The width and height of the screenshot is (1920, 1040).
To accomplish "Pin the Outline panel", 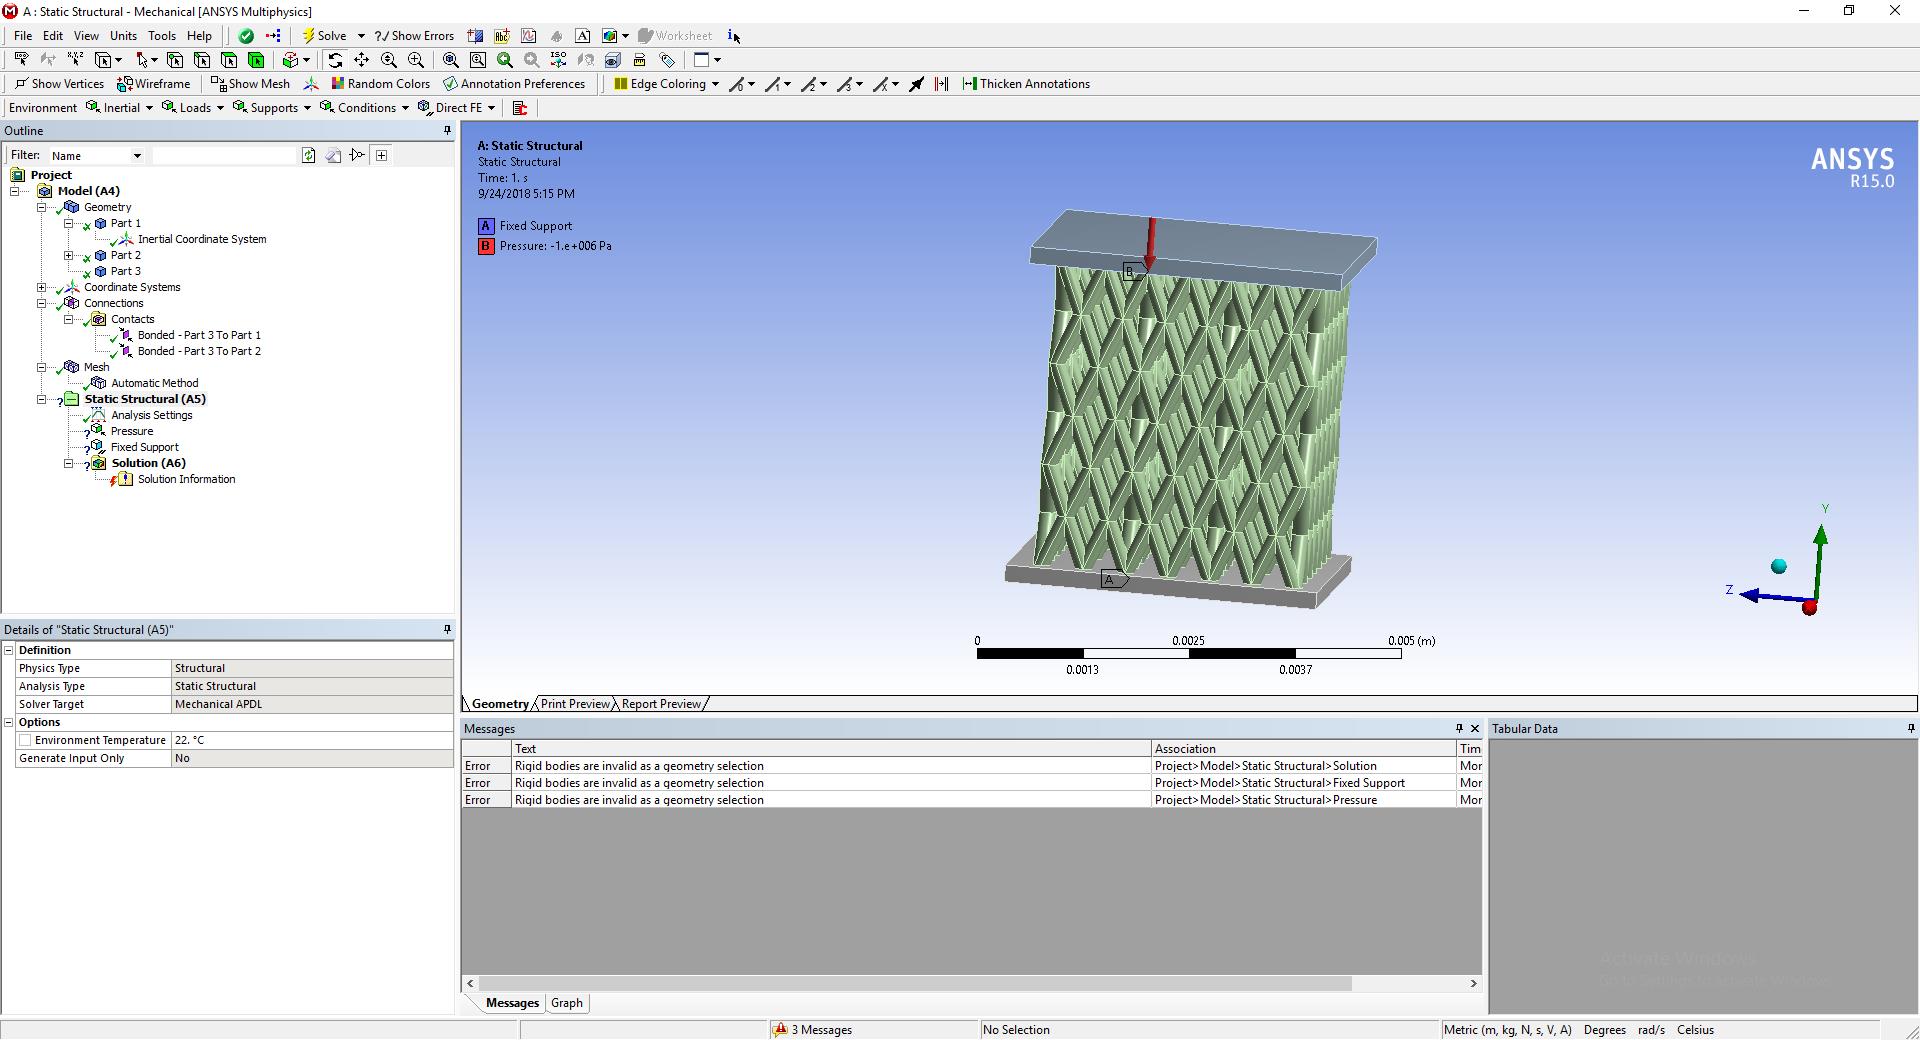I will [x=447, y=131].
